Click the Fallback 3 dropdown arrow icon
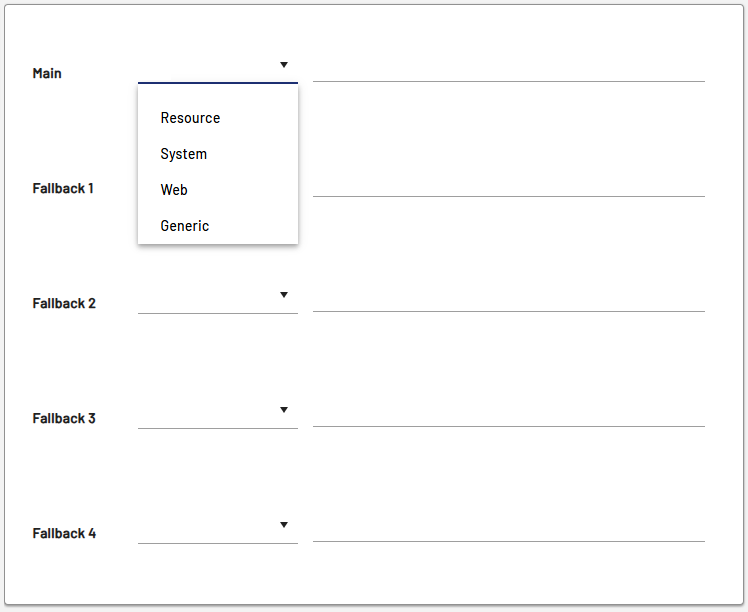Image resolution: width=748 pixels, height=612 pixels. click(284, 410)
